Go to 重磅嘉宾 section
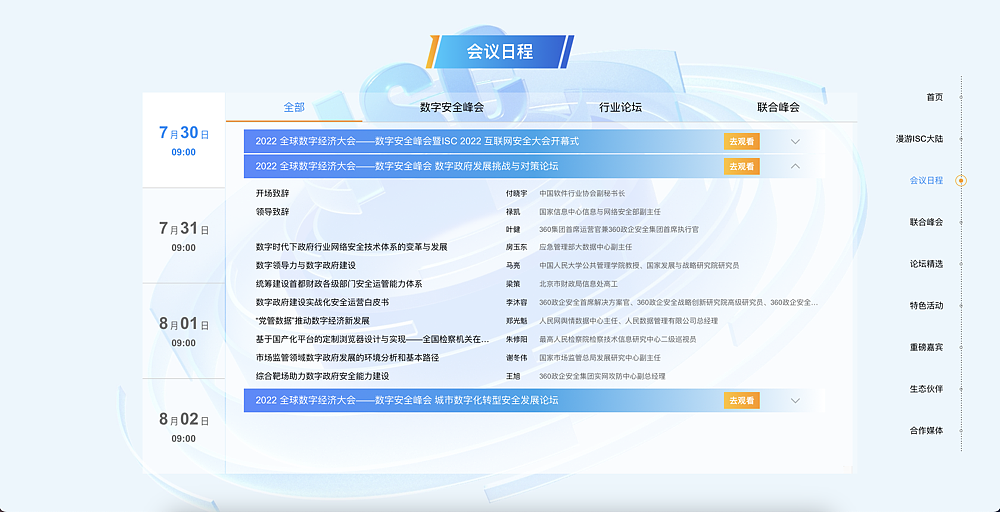1000x512 pixels. [926, 347]
